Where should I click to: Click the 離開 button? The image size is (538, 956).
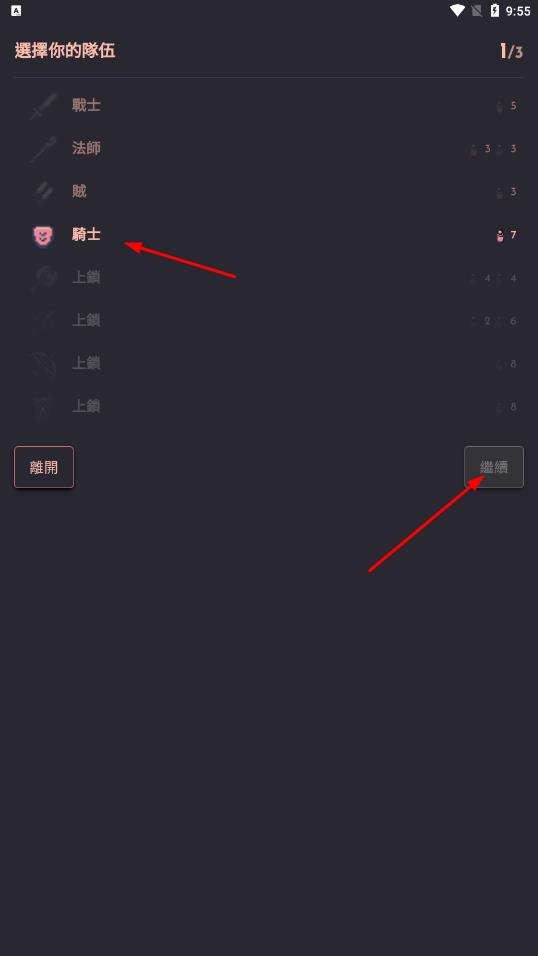pos(44,467)
